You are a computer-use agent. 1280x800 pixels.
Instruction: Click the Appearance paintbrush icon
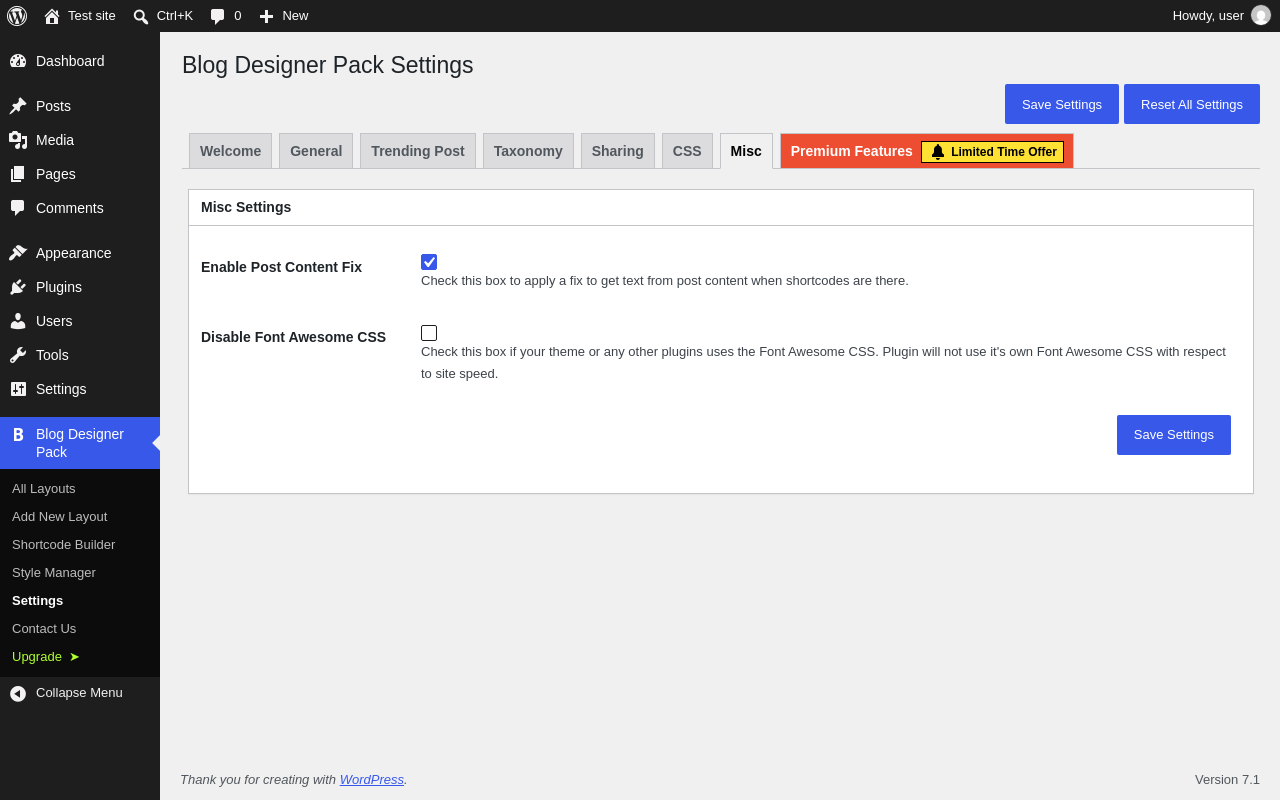(x=18, y=253)
